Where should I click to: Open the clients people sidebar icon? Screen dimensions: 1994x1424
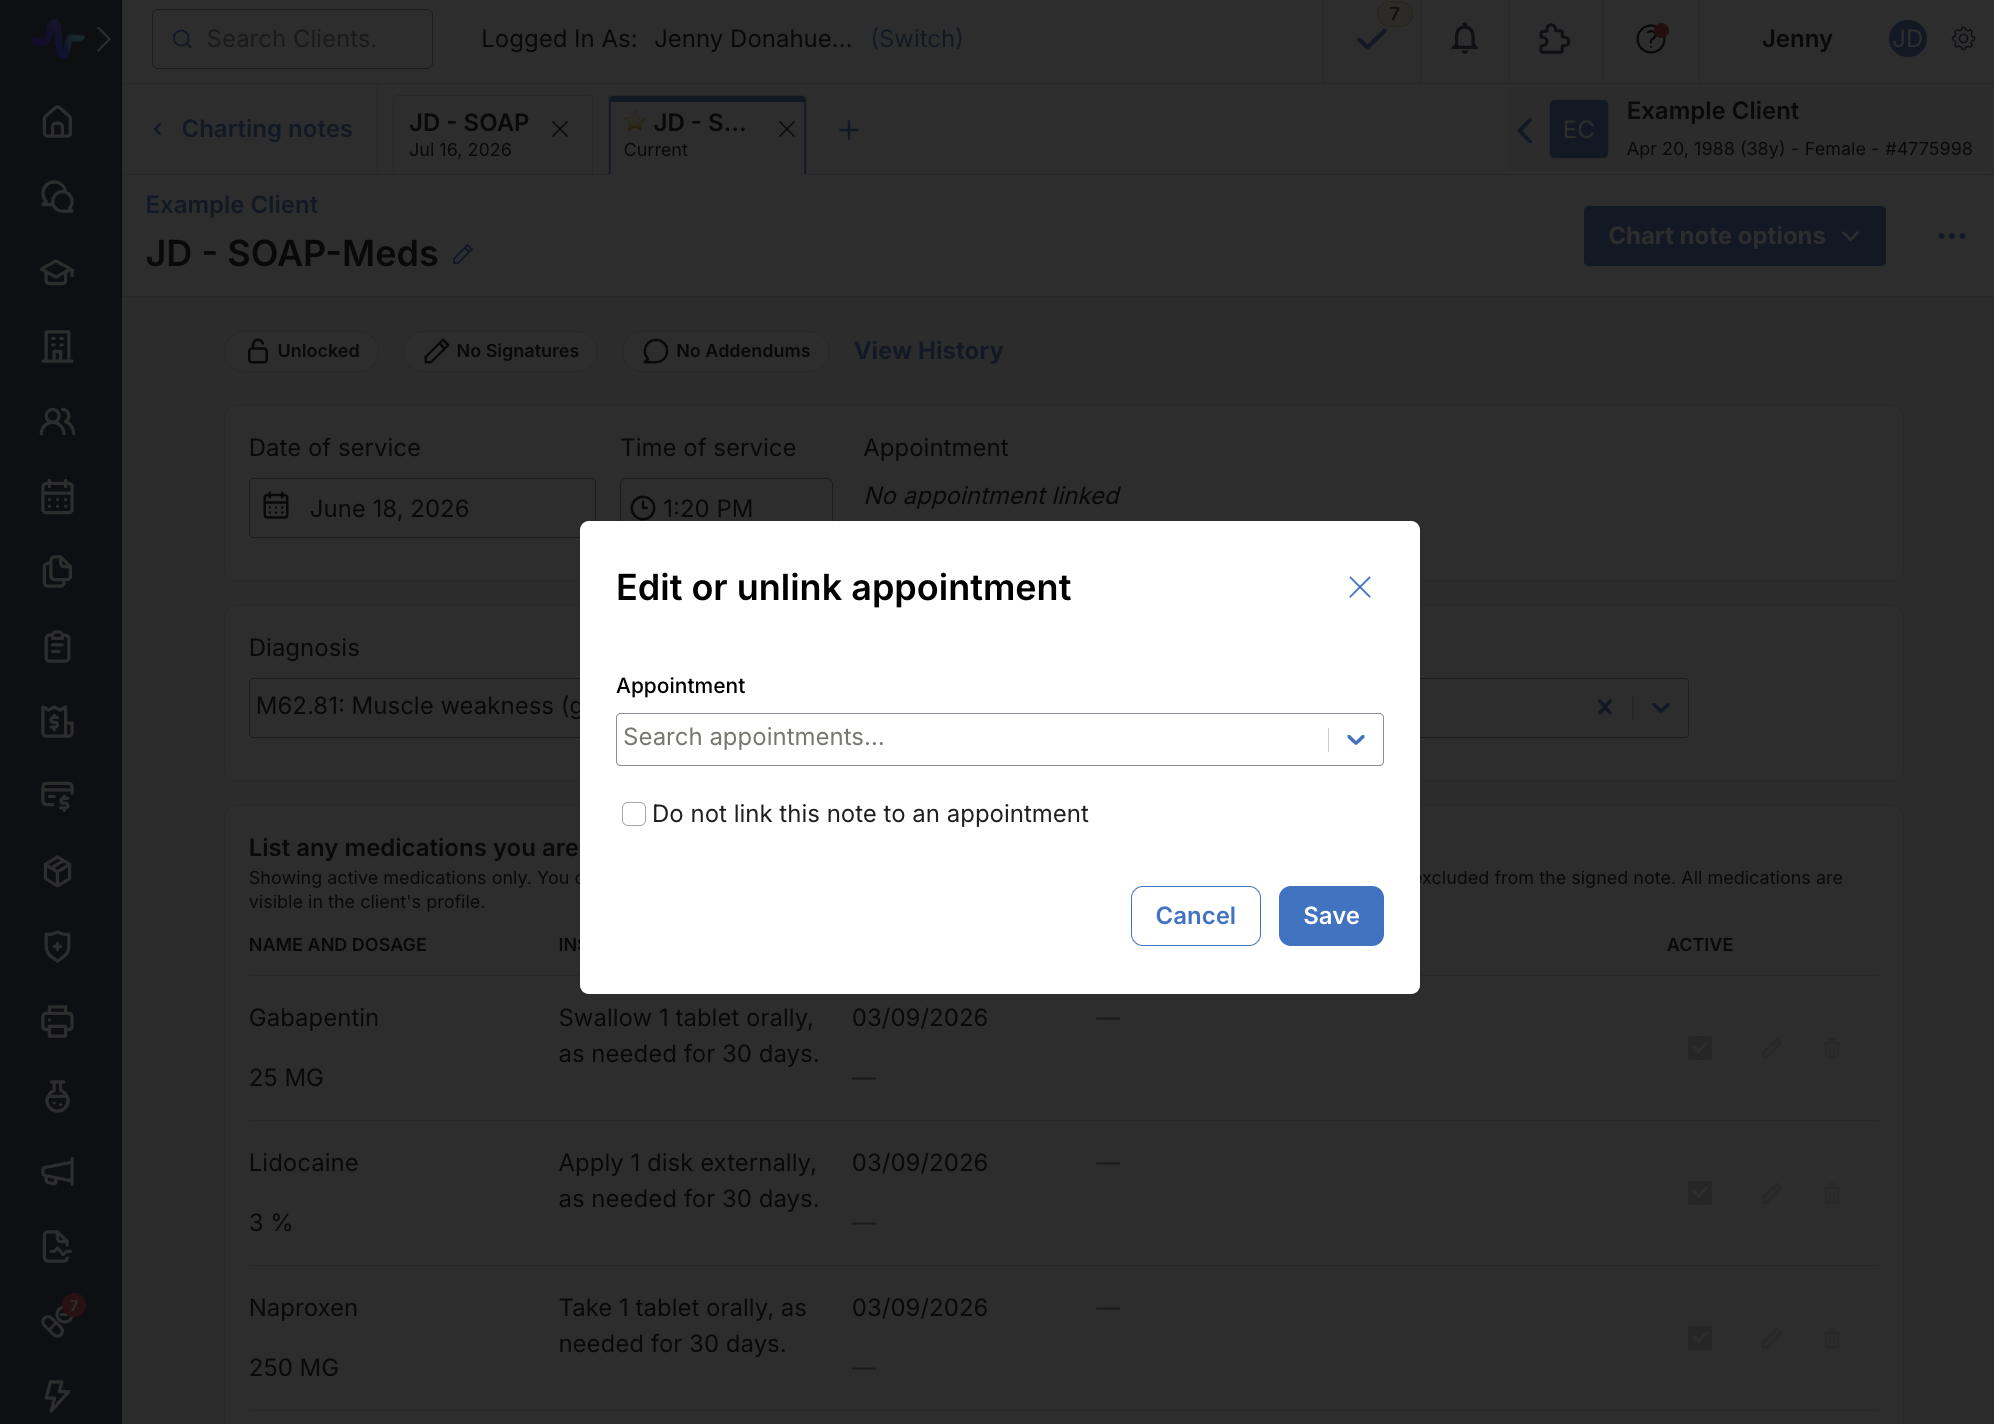(57, 422)
